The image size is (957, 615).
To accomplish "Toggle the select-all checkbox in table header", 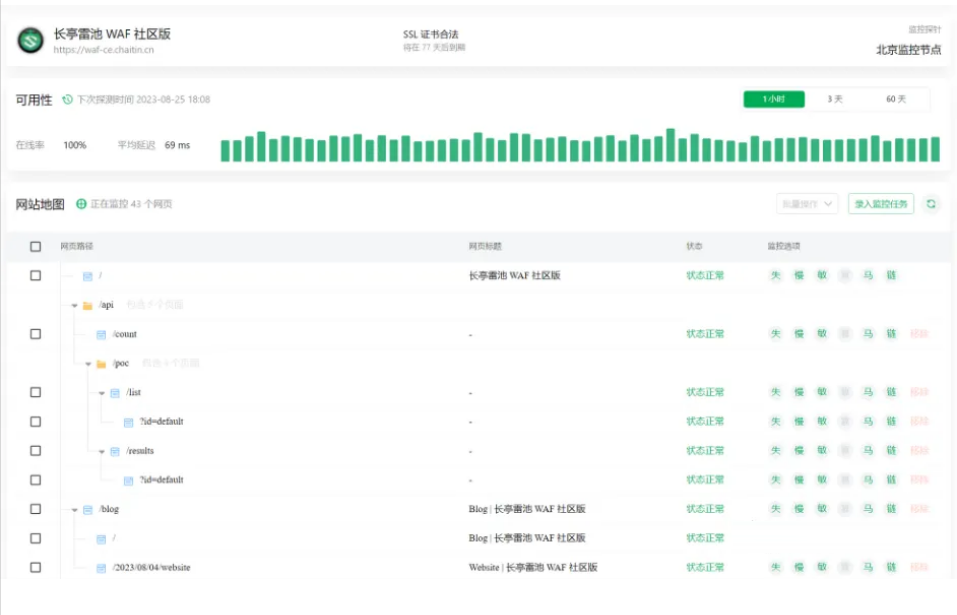I will (36, 247).
